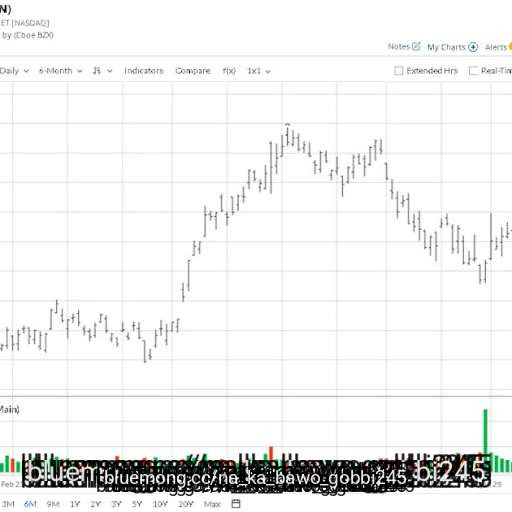Image resolution: width=512 pixels, height=512 pixels.
Task: Open the Alerts link
Action: pos(496,47)
